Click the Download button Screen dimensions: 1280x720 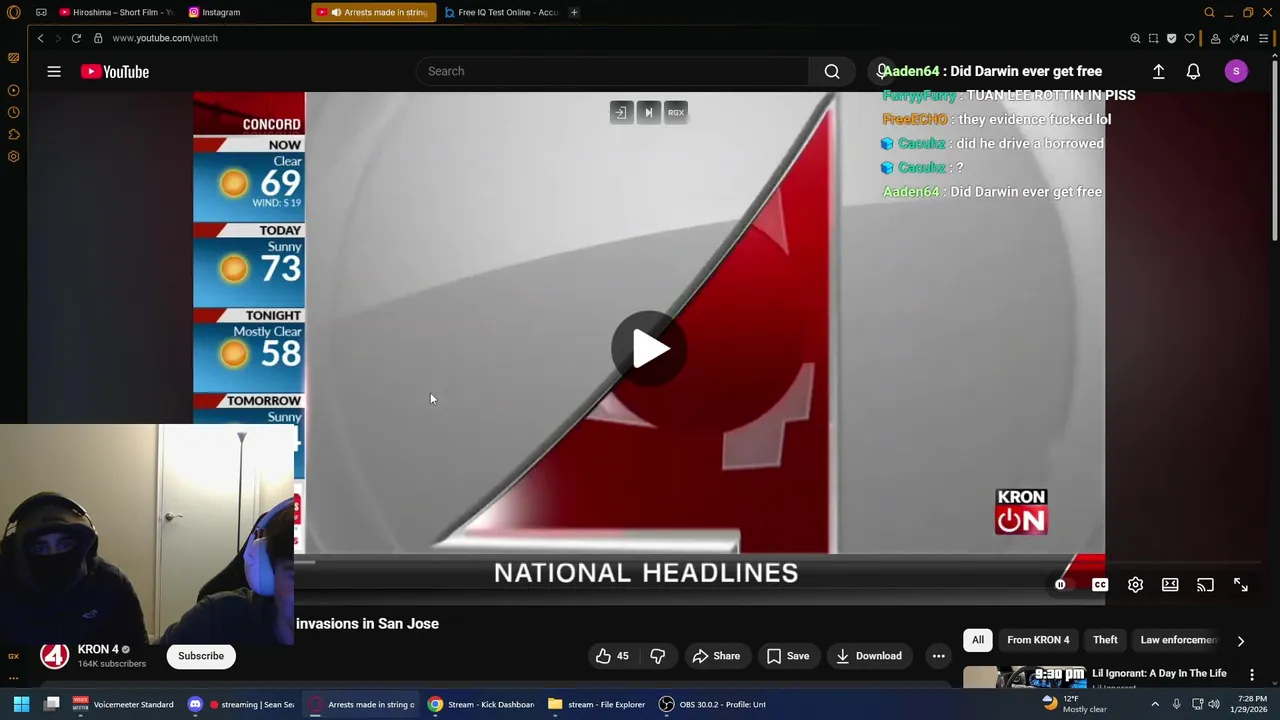pyautogui.click(x=869, y=656)
